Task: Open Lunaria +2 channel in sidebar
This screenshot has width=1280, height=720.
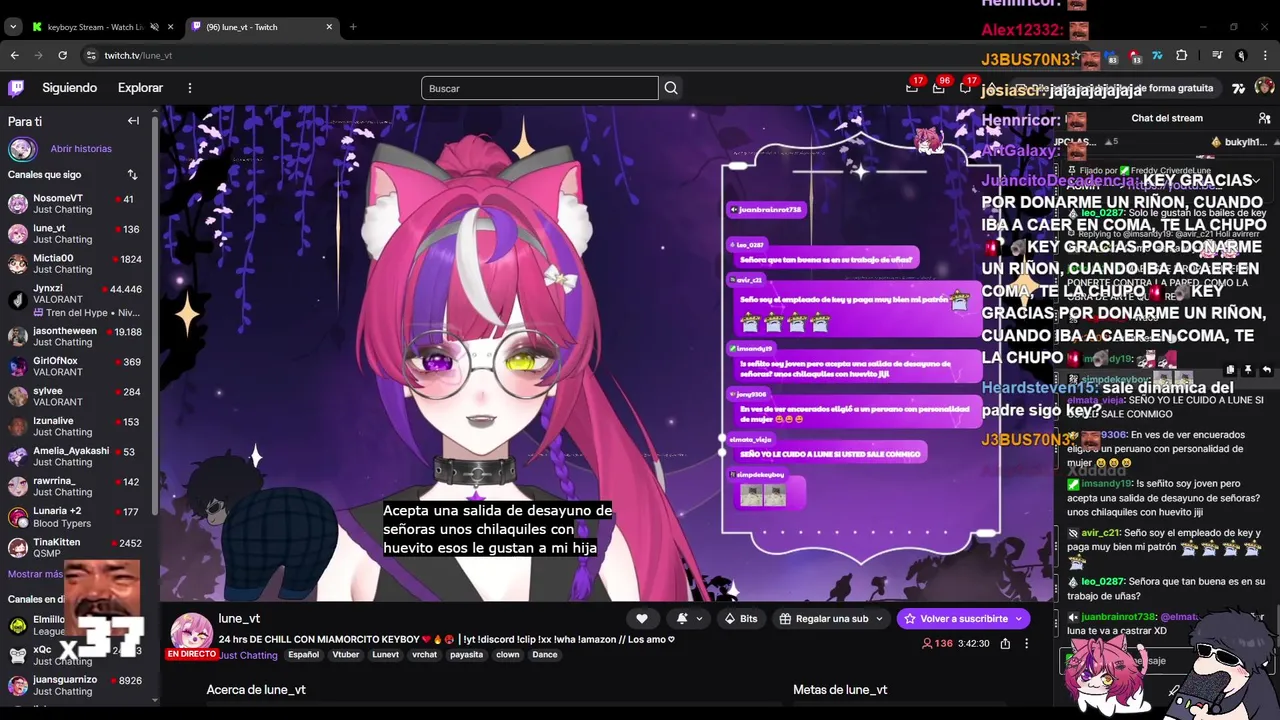Action: coord(75,517)
